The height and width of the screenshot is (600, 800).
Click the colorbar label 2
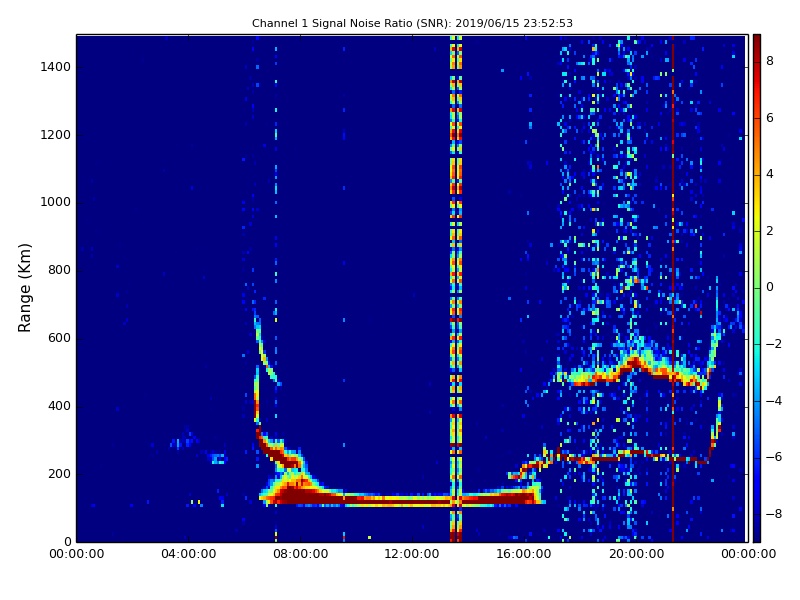770,231
